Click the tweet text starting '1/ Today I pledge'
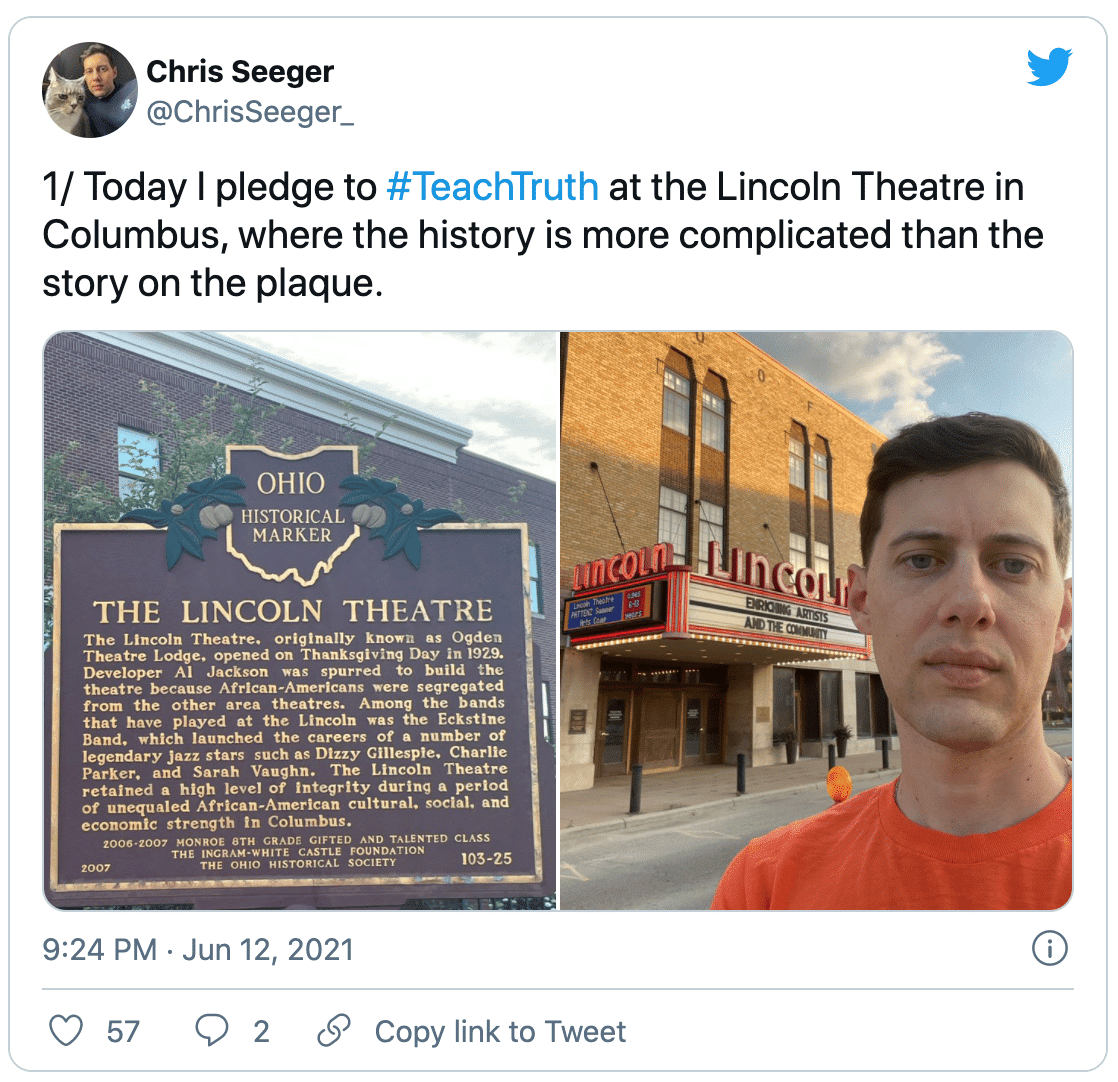1118x1082 pixels. tap(542, 235)
